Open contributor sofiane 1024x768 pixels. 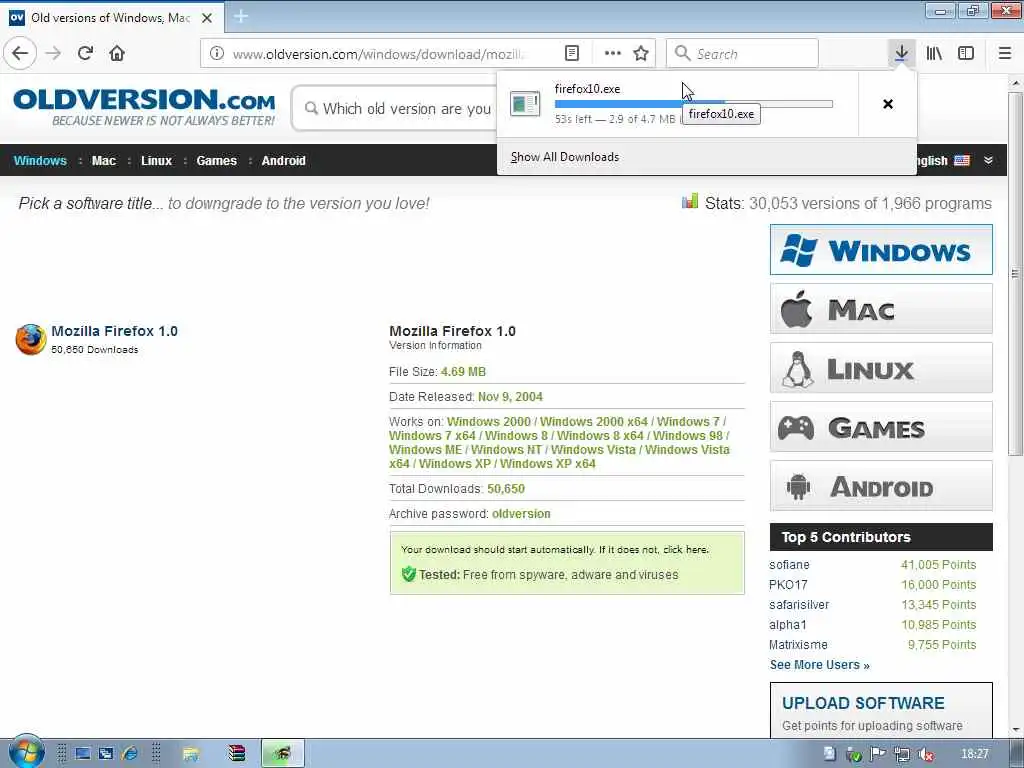[x=789, y=565]
